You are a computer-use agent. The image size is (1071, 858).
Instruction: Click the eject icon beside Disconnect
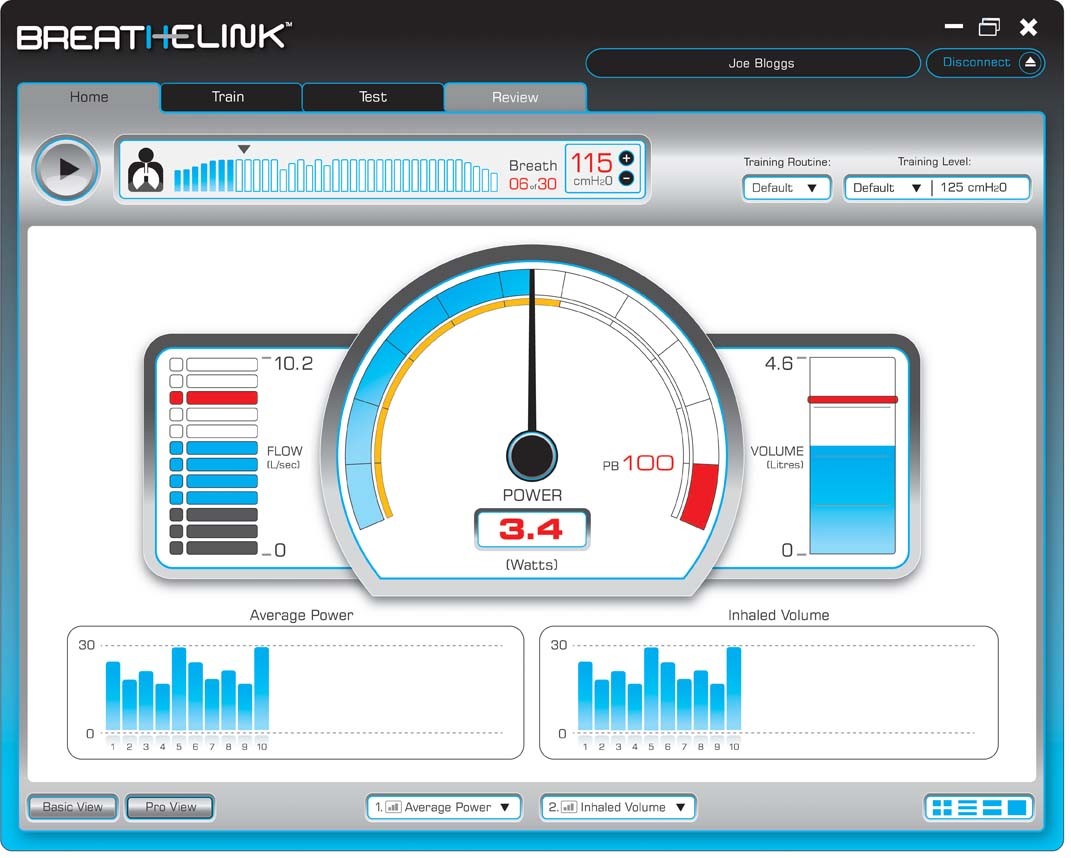tap(1030, 63)
